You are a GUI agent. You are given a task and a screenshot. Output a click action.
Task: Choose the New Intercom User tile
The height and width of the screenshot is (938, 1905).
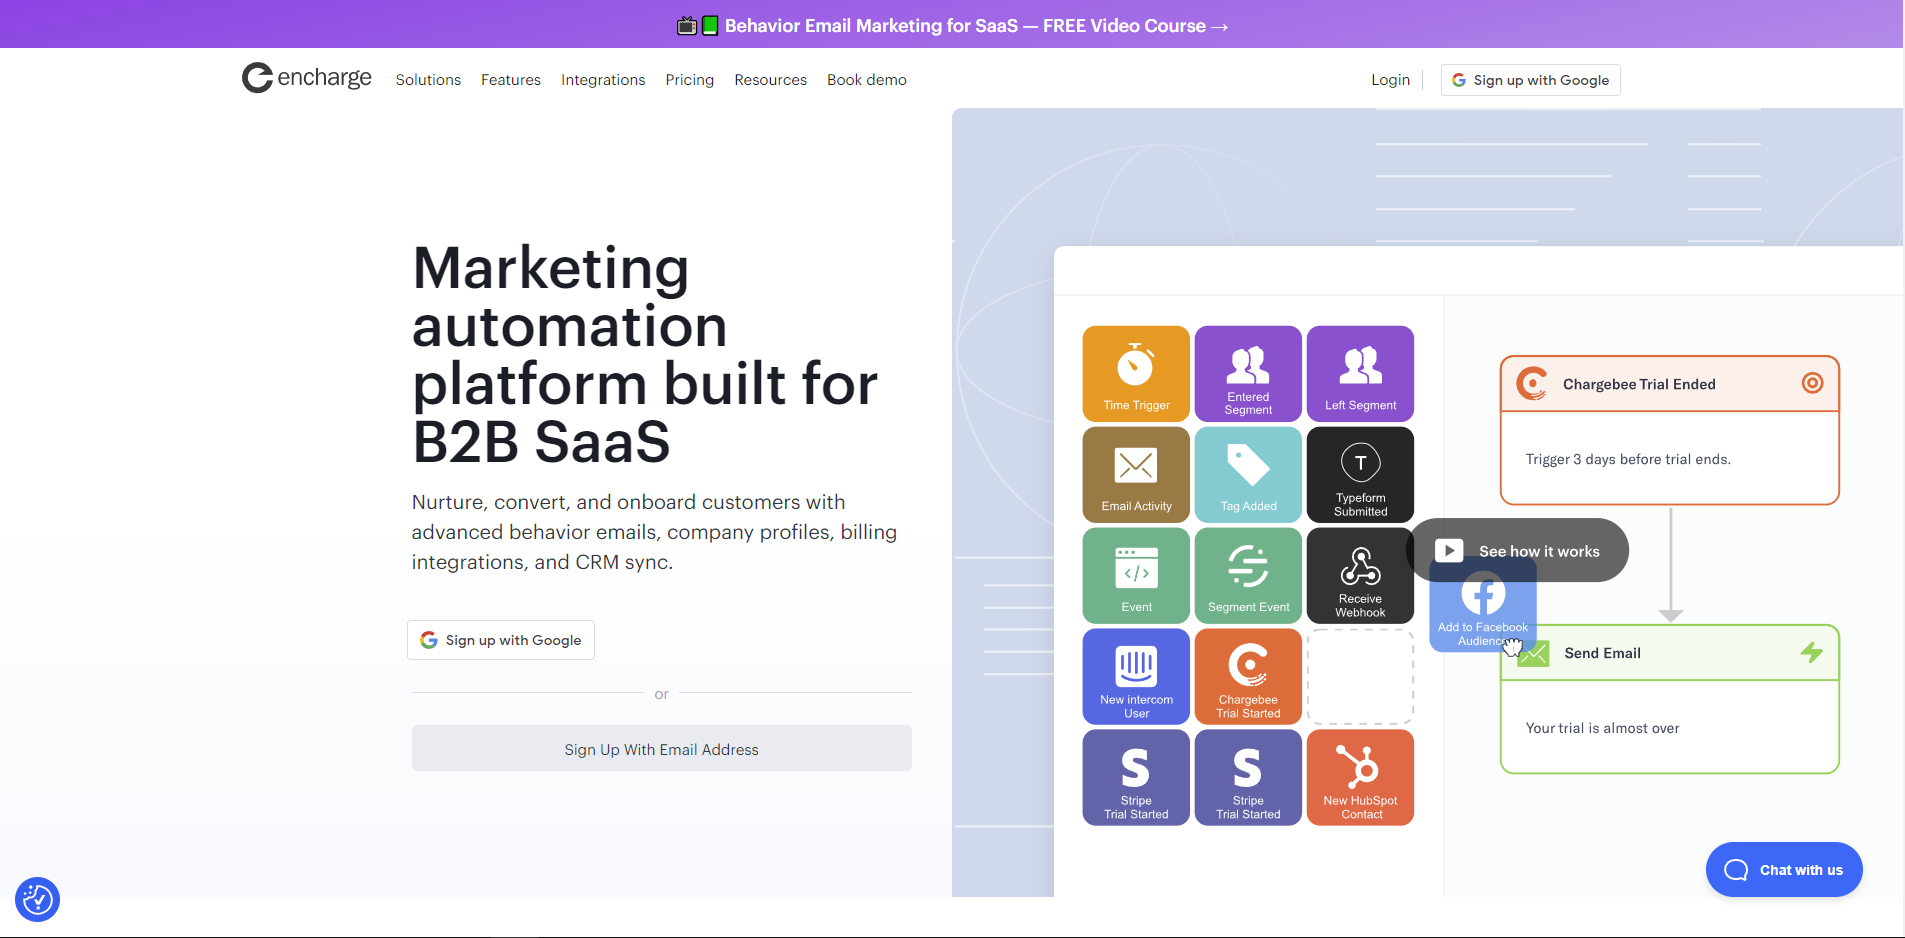[x=1136, y=677]
